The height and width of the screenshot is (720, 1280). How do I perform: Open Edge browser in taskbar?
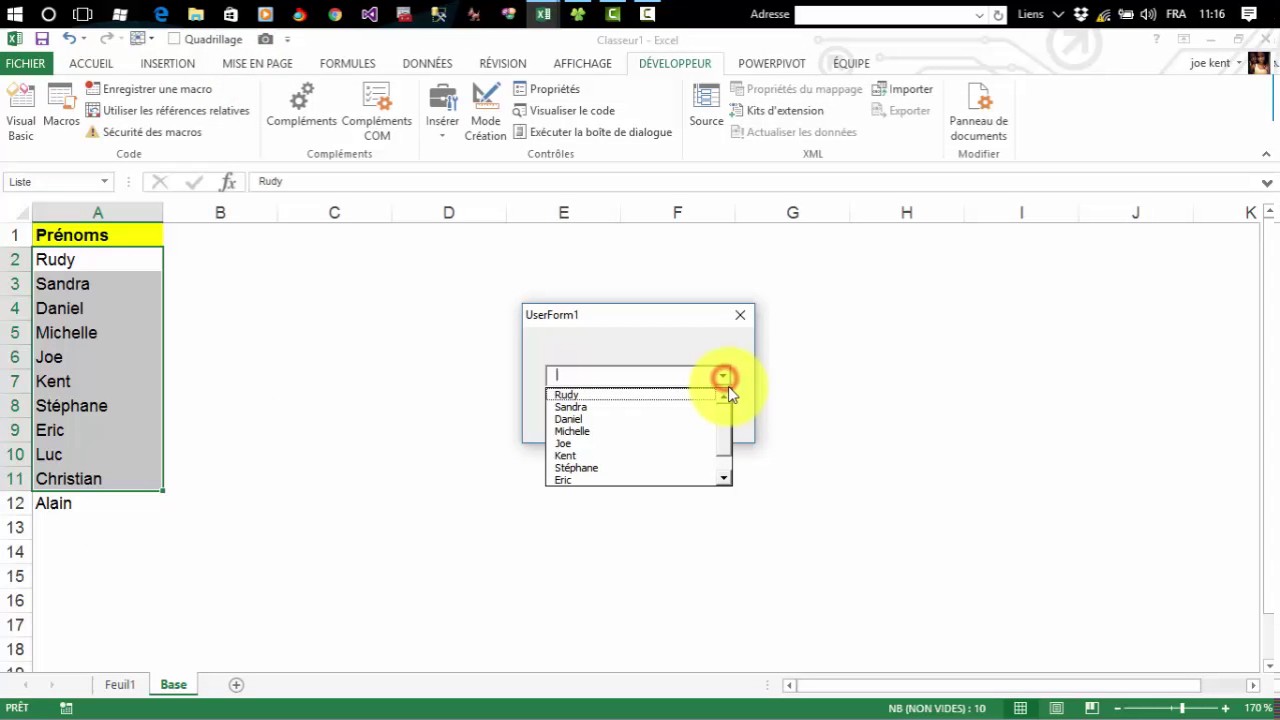click(161, 14)
